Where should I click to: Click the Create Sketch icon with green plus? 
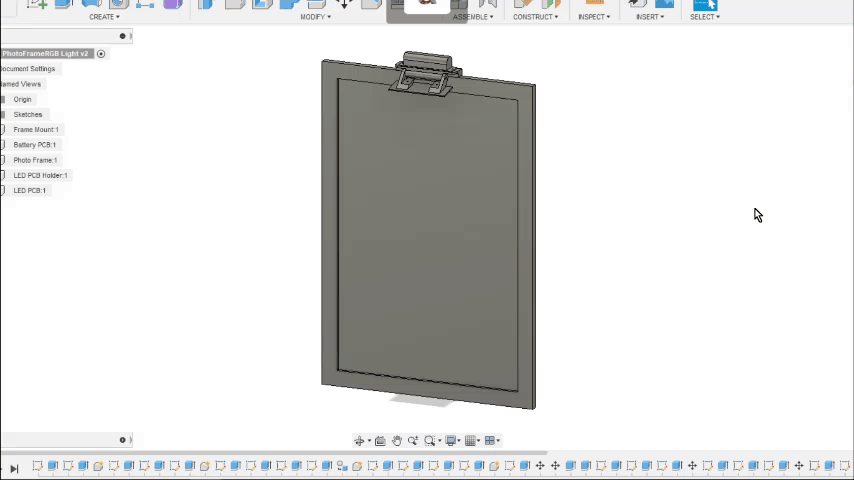coord(37,4)
